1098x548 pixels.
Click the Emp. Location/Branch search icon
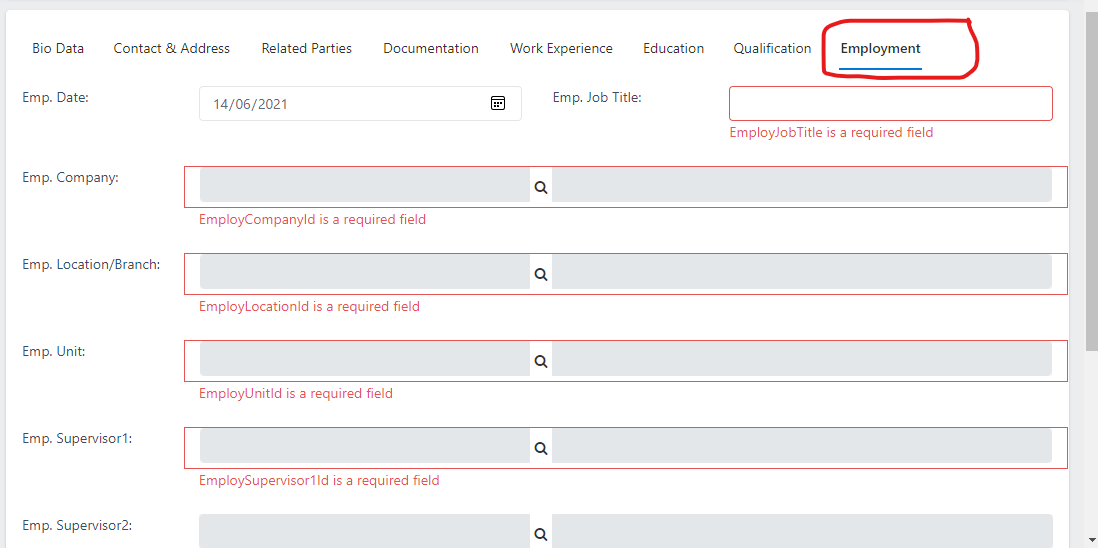click(x=541, y=274)
